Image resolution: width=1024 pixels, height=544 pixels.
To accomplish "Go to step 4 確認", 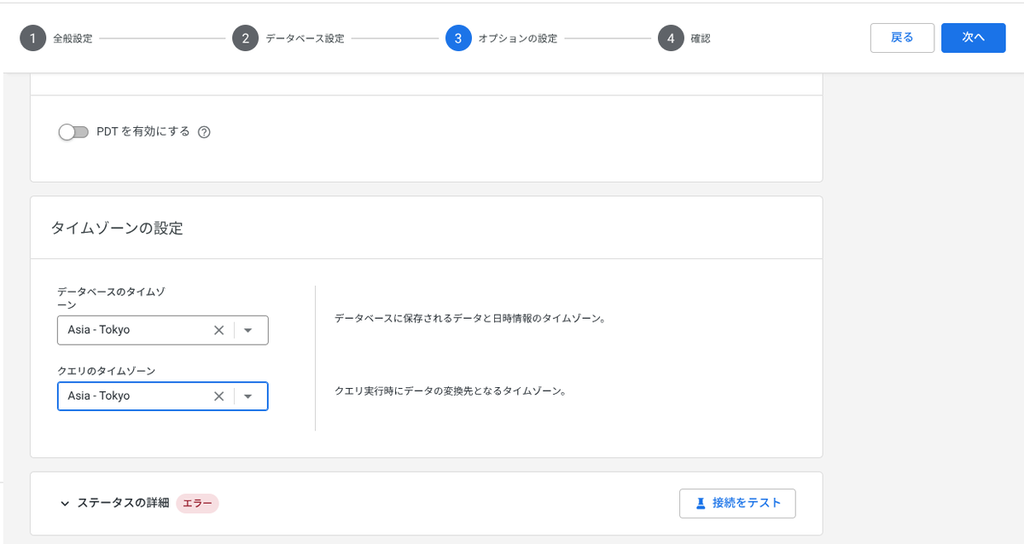I will point(684,39).
